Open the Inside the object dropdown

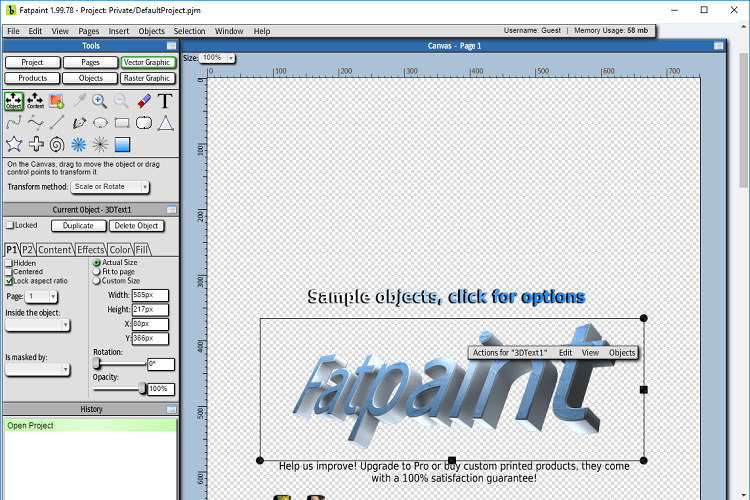(x=38, y=325)
